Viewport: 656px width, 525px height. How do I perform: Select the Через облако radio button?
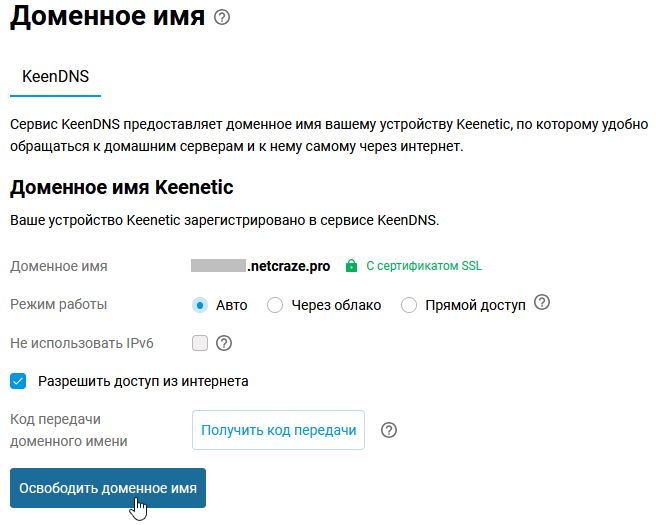[x=275, y=305]
